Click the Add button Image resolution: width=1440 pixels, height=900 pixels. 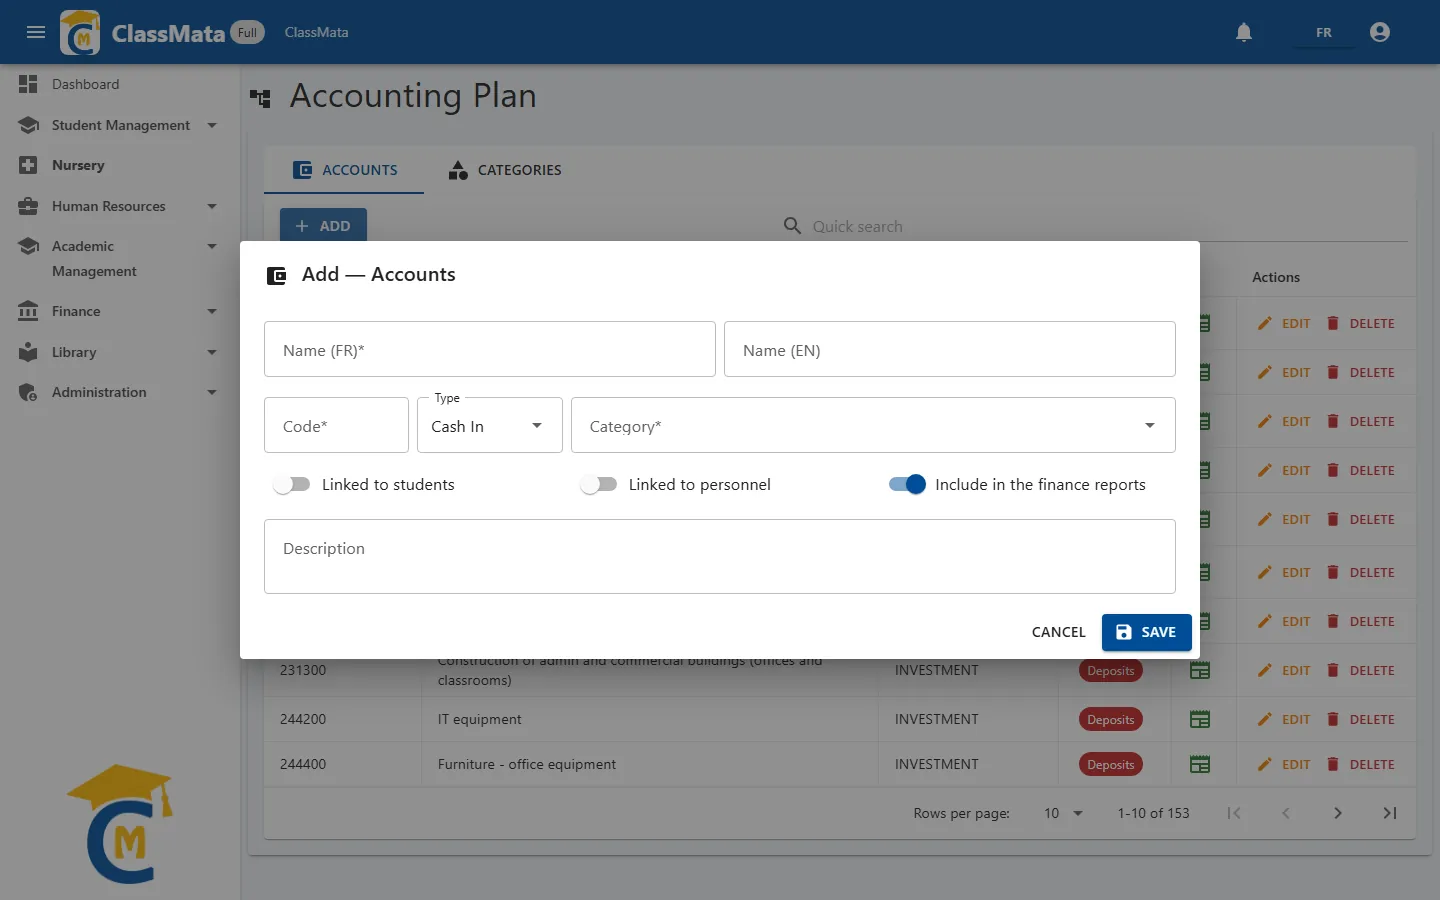pos(323,226)
